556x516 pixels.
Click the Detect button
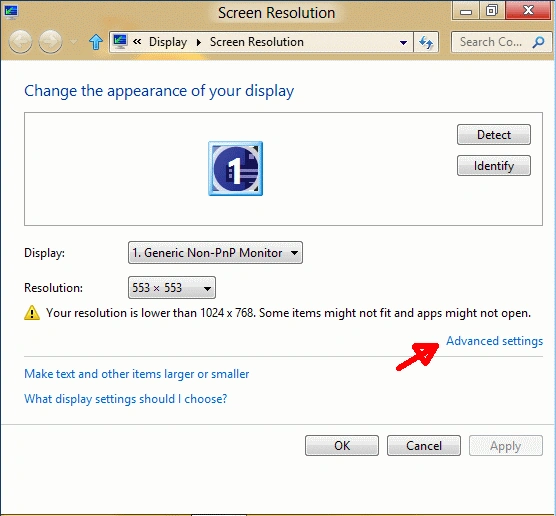point(494,135)
